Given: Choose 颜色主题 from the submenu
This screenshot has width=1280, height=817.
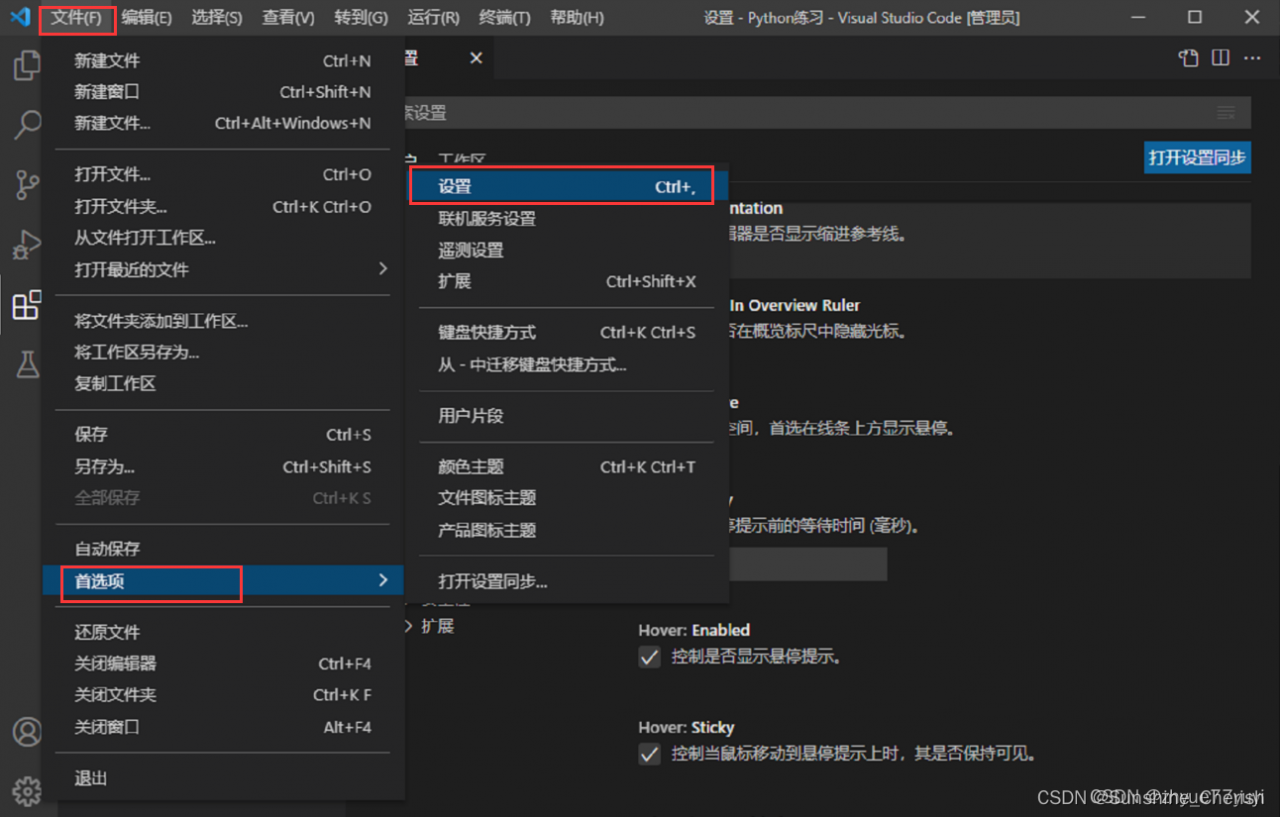Looking at the screenshot, I should tap(567, 466).
